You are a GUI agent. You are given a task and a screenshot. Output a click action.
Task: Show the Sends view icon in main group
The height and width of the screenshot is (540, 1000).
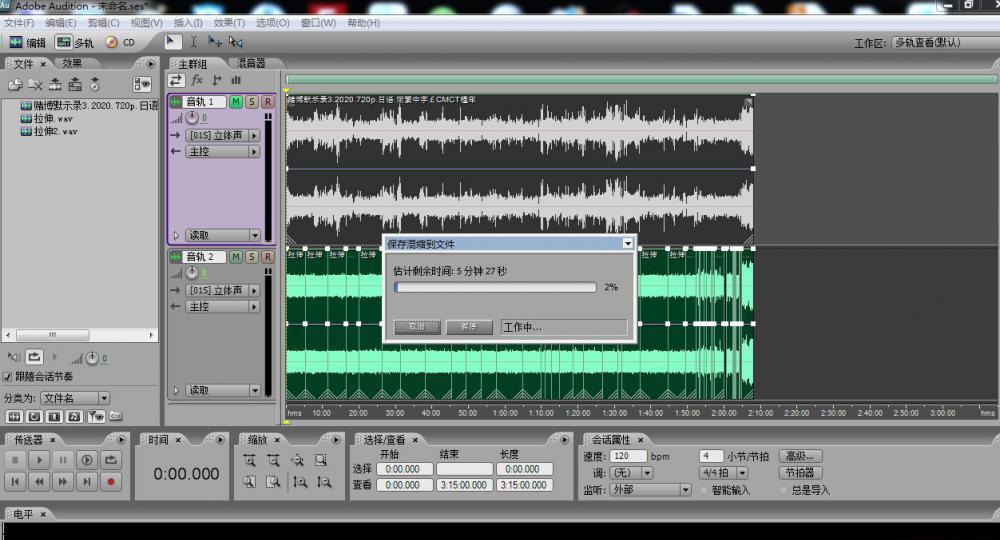click(x=217, y=80)
